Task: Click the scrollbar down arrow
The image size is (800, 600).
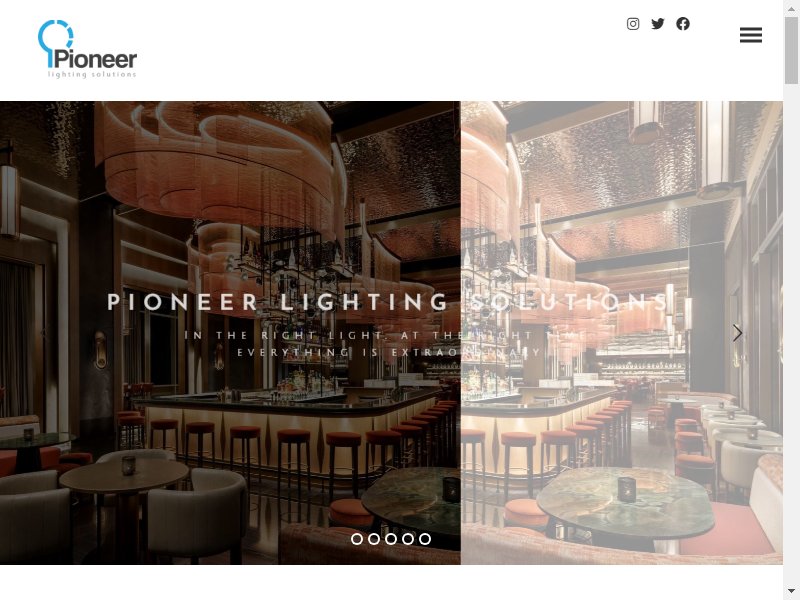Action: pyautogui.click(x=791, y=591)
